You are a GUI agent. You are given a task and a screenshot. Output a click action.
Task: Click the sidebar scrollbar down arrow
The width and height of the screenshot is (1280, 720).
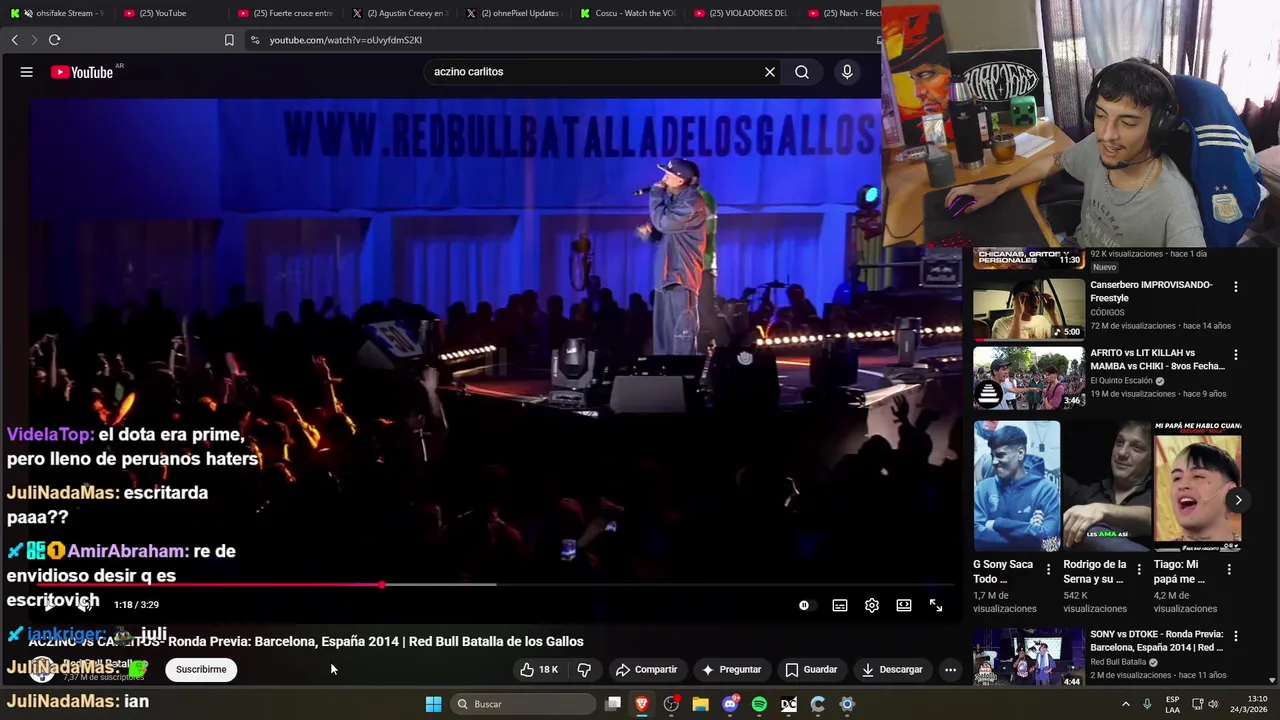click(1272, 680)
